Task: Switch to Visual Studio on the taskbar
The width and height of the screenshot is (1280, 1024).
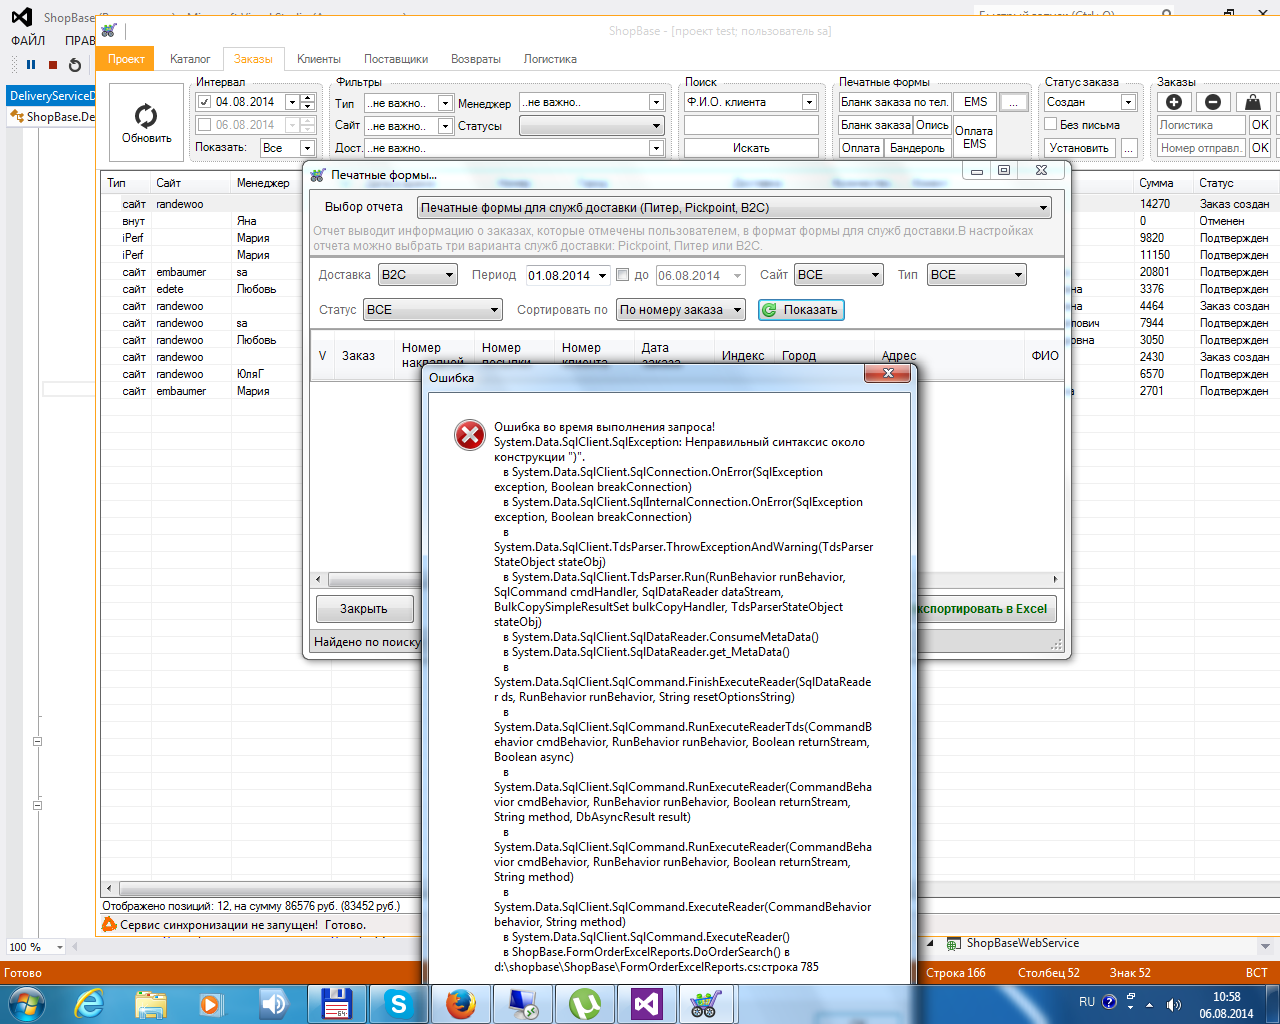Action: click(x=646, y=1003)
